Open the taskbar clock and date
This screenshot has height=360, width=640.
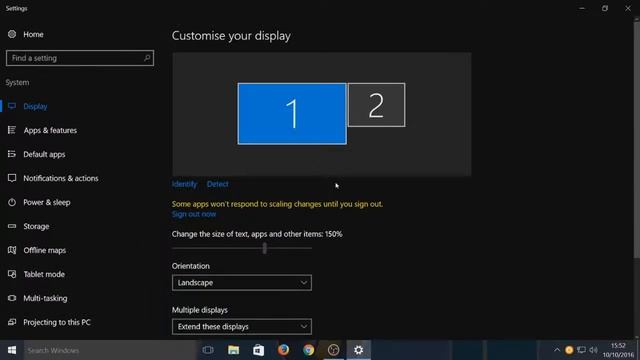point(618,350)
